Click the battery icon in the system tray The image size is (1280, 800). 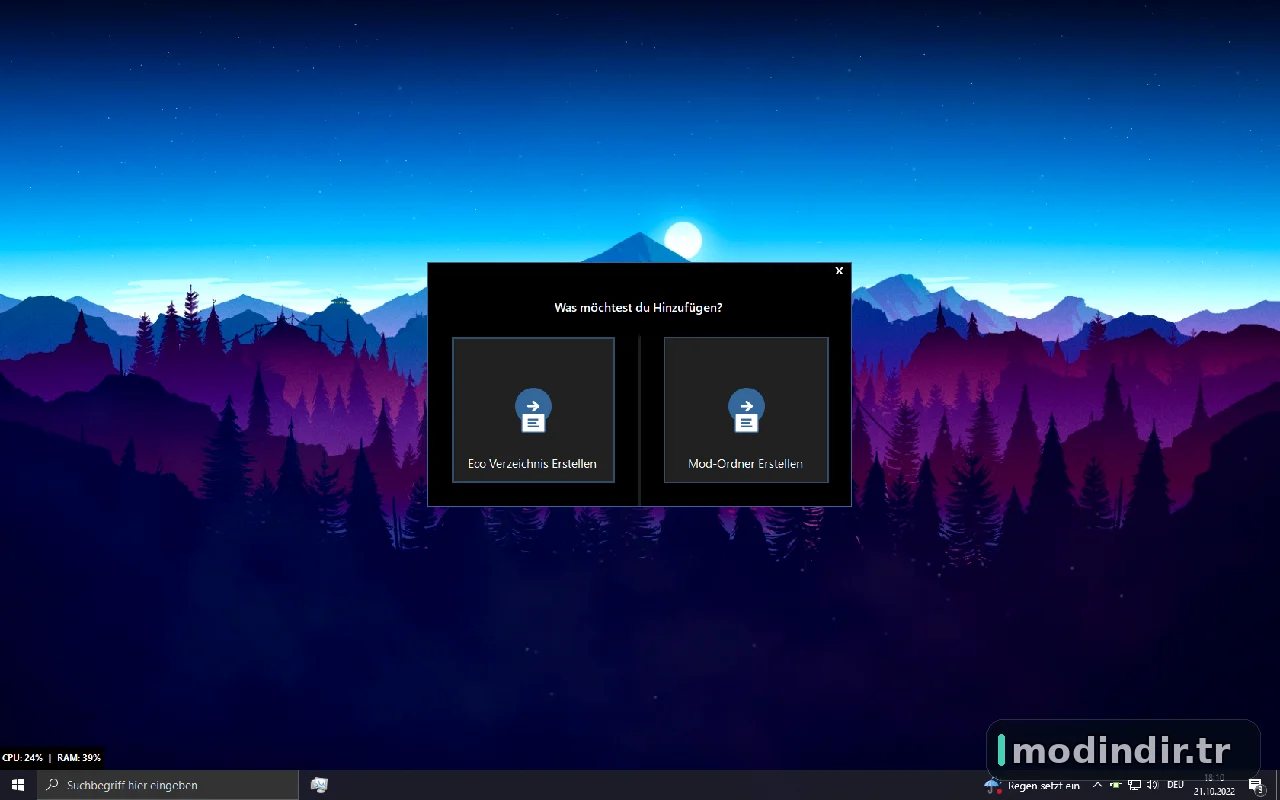pyautogui.click(x=1116, y=785)
